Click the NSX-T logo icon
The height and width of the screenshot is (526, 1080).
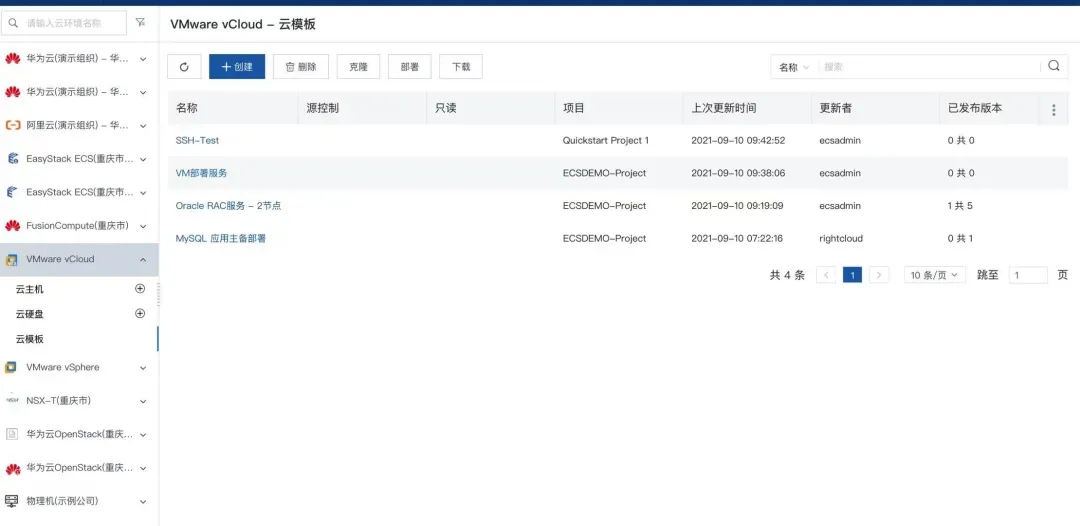pos(12,400)
